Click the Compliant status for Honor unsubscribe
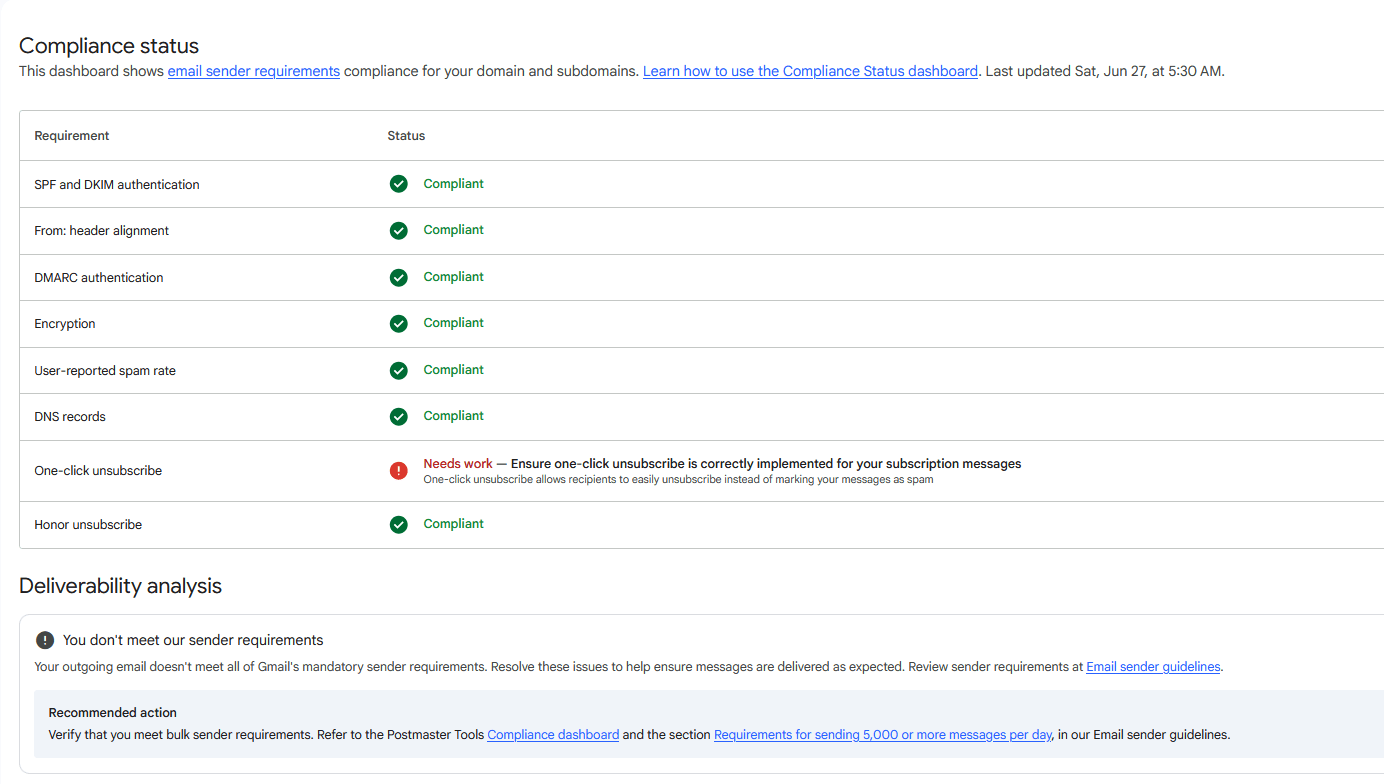The height and width of the screenshot is (784, 1384). 454,524
